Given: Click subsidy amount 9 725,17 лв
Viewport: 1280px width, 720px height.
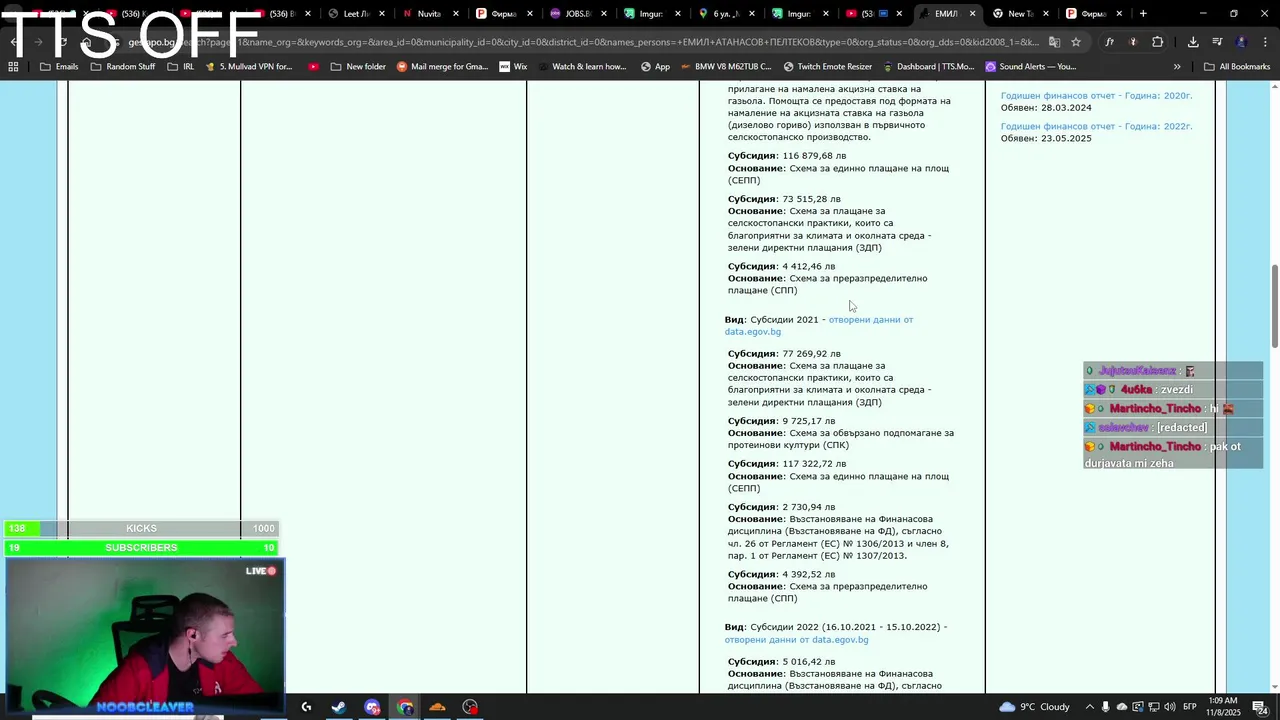Looking at the screenshot, I should (808, 421).
